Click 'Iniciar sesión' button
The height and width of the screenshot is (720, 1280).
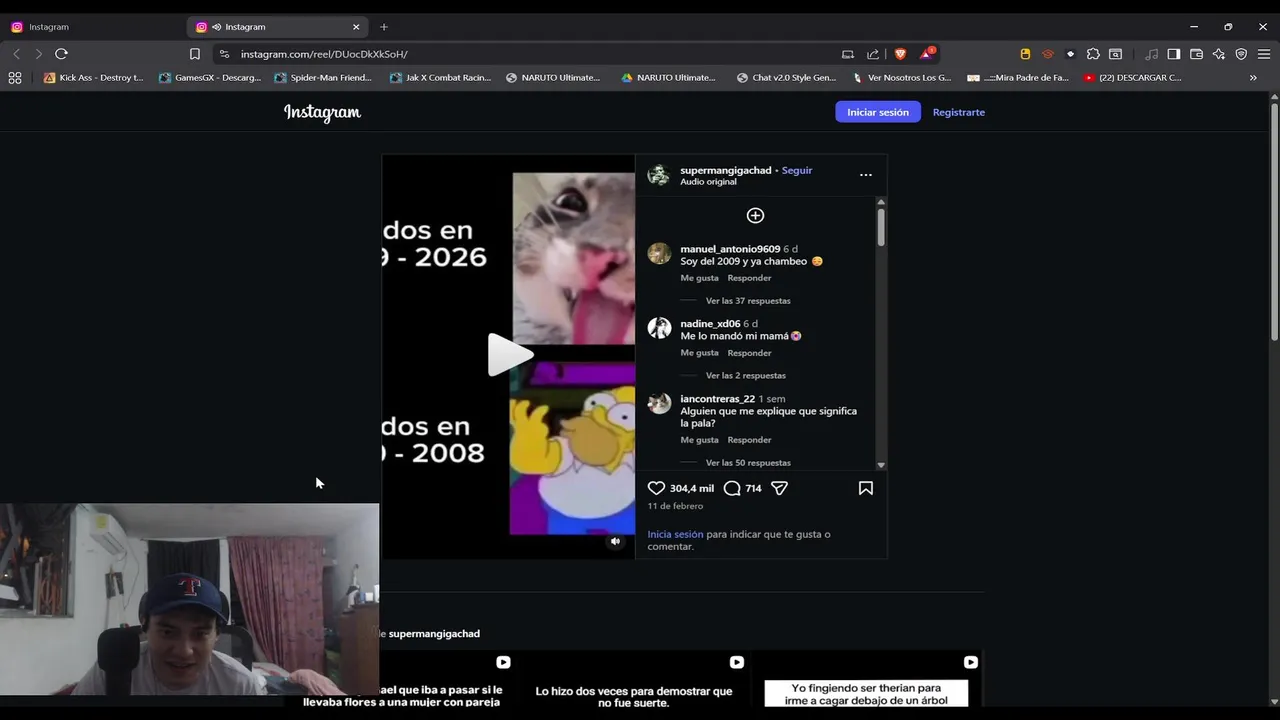[x=878, y=112]
